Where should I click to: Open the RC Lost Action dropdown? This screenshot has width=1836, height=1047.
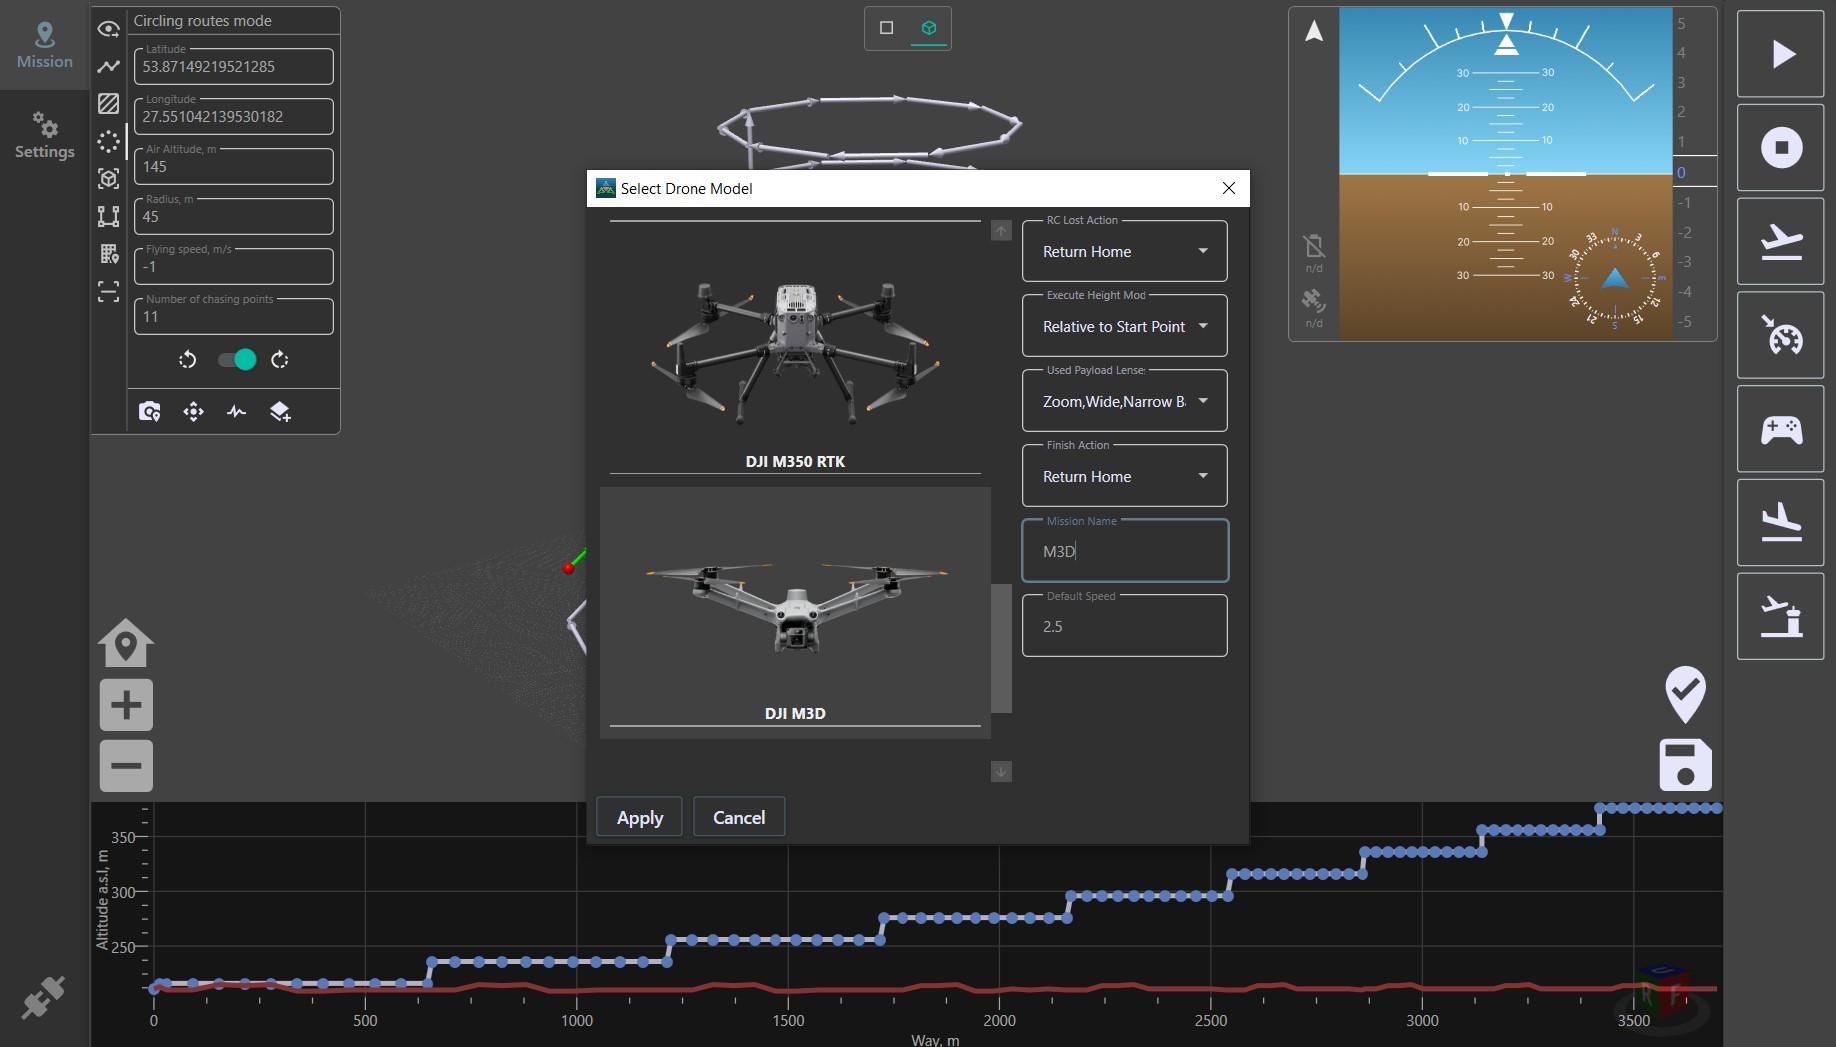[x=1124, y=251]
